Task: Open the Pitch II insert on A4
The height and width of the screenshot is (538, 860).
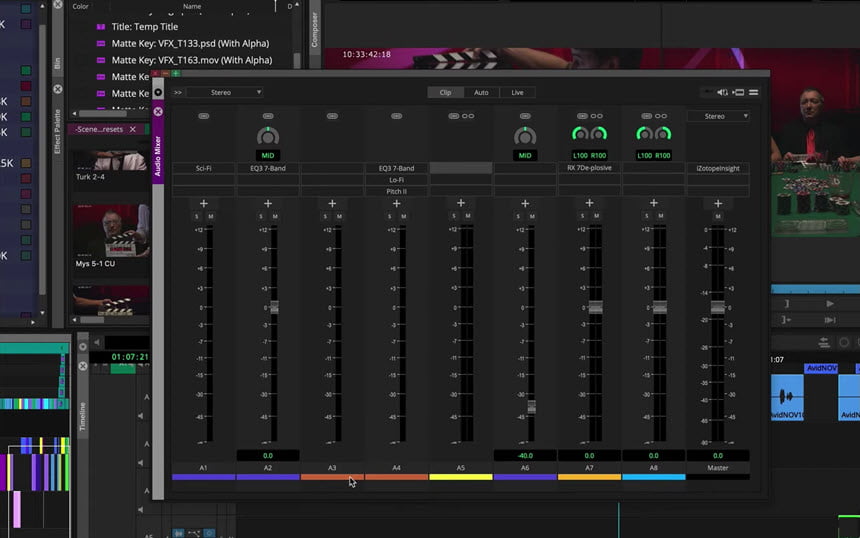Action: point(397,191)
